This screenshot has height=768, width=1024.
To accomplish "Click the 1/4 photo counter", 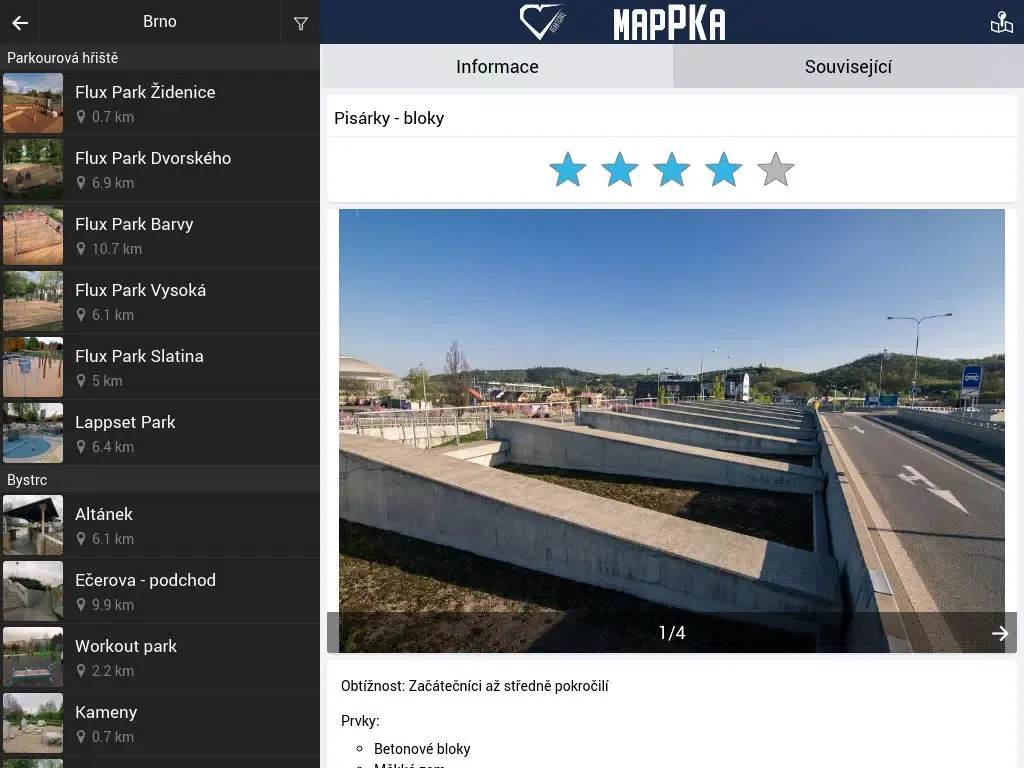I will point(672,633).
